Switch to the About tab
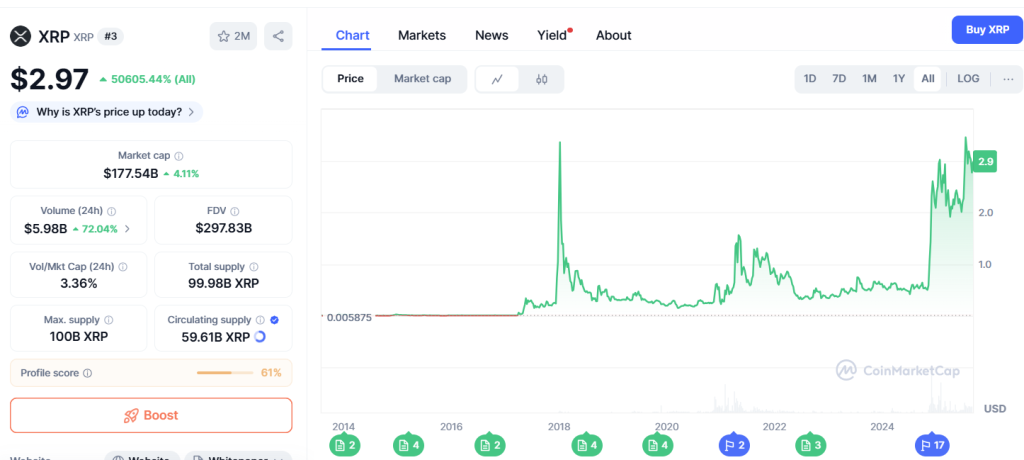The image size is (1024, 460). tap(613, 35)
